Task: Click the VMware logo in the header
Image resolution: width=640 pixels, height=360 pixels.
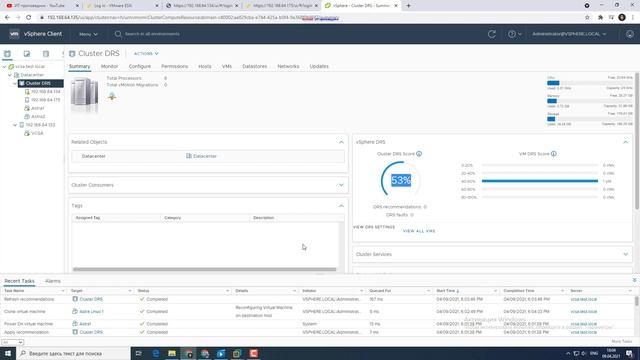Action: [x=14, y=34]
